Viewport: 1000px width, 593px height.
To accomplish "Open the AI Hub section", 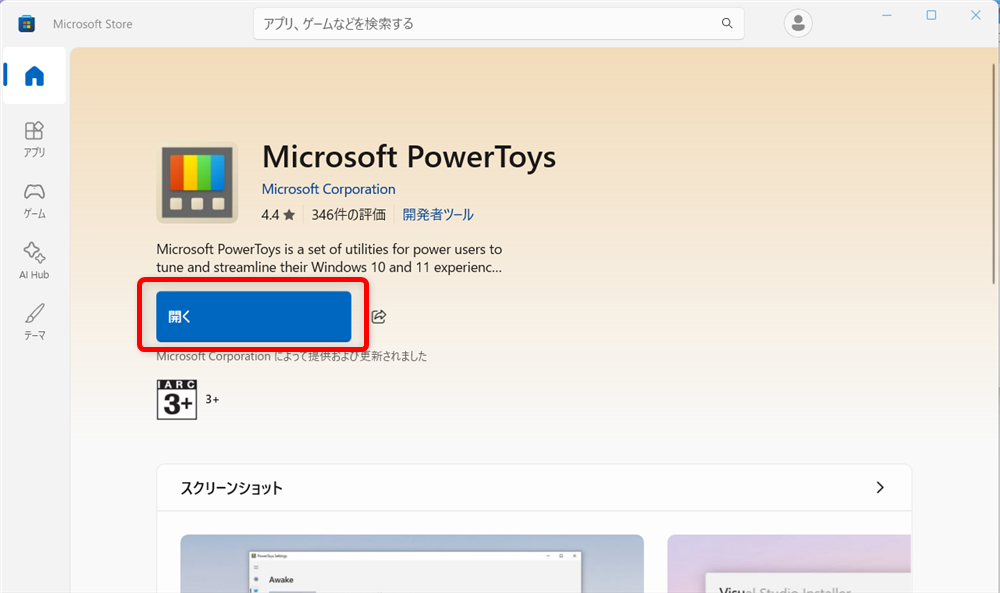I will (34, 260).
